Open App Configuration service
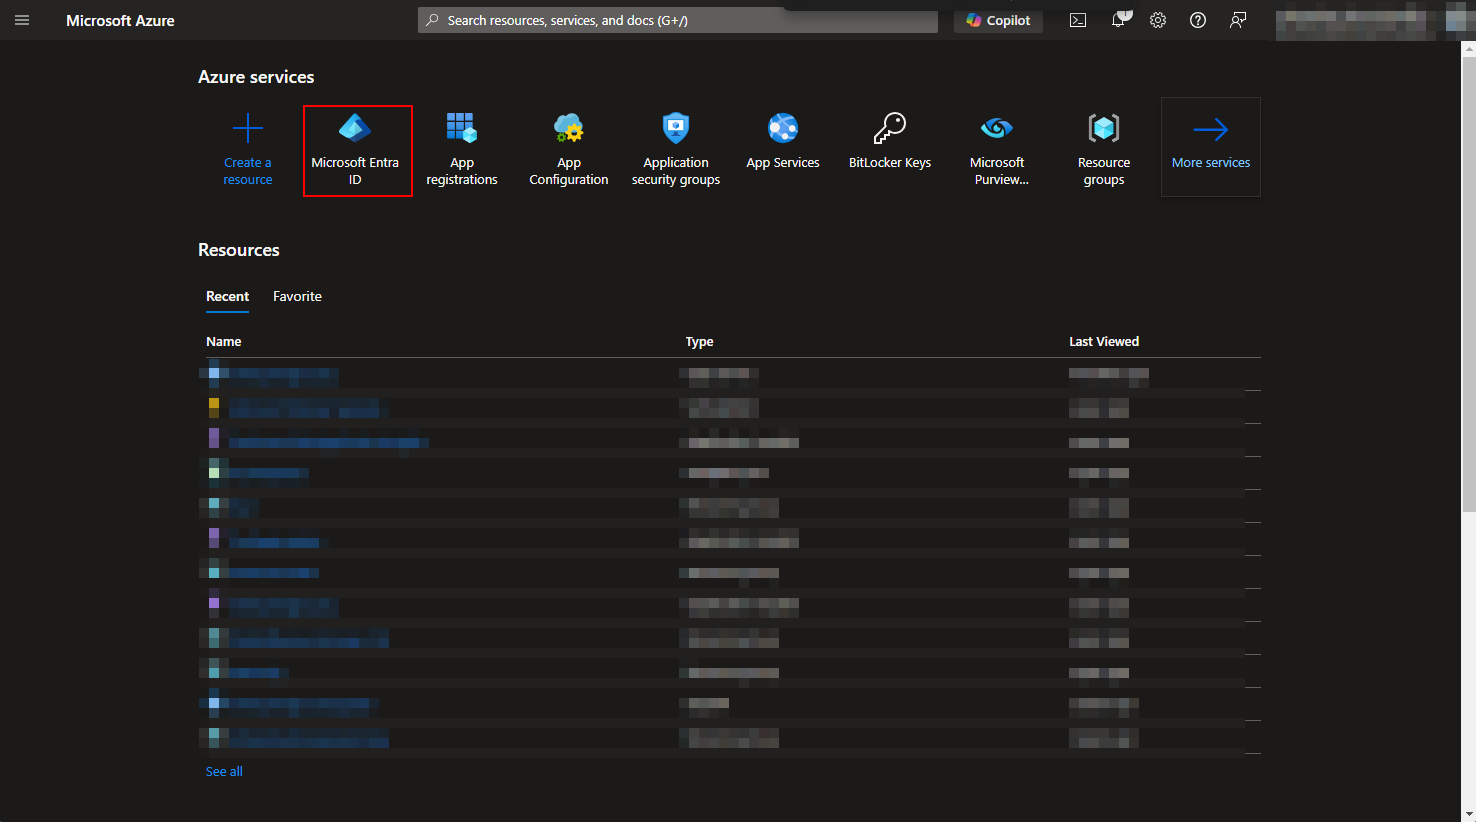Viewport: 1476px width, 822px height. [x=568, y=150]
